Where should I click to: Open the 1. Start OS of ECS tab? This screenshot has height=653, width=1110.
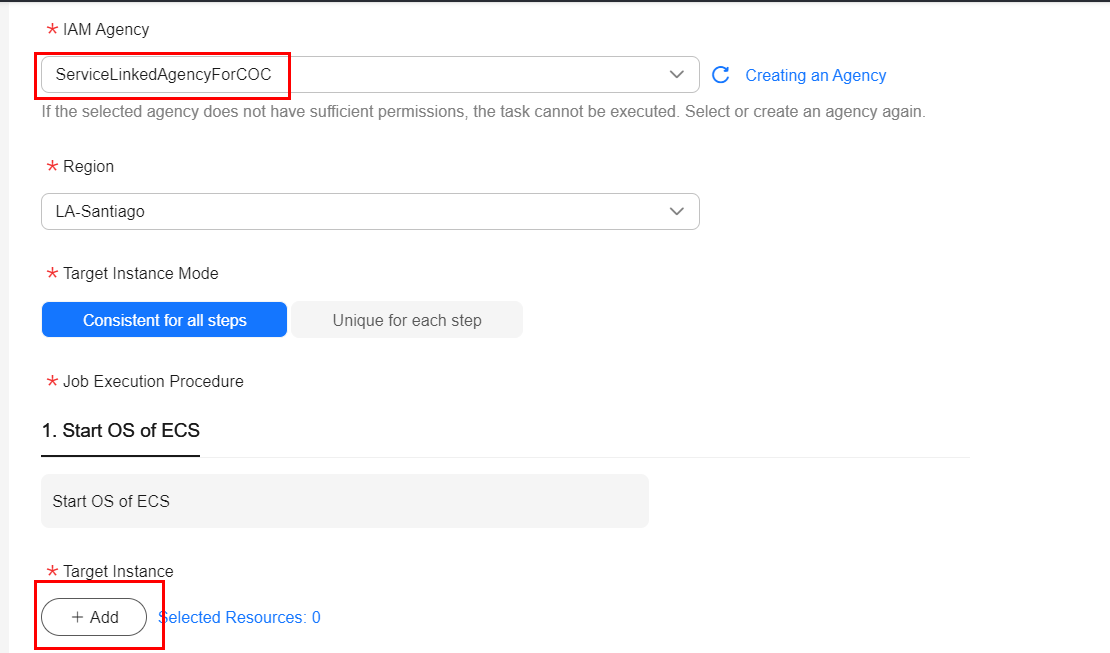(121, 431)
